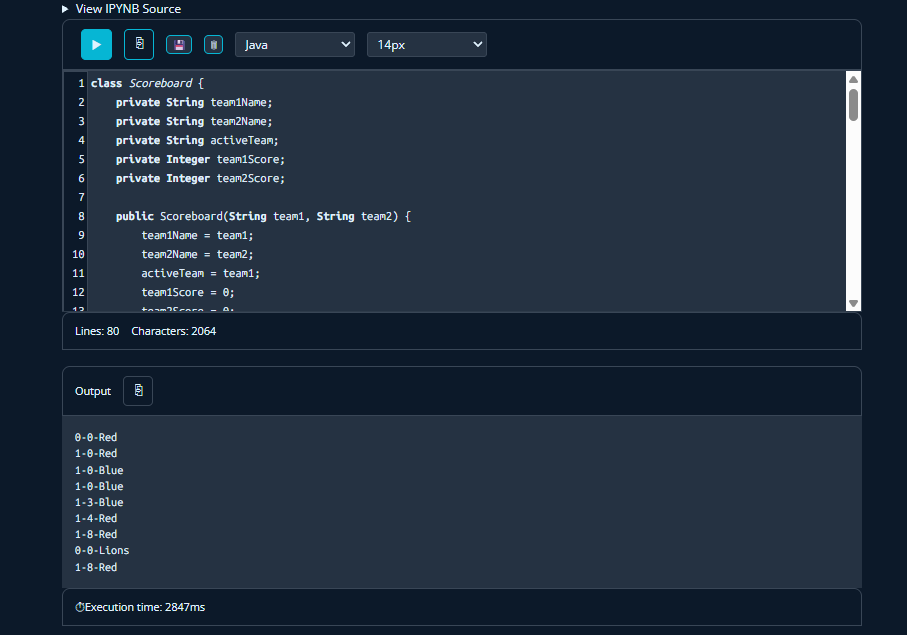Run the code with the play button
The height and width of the screenshot is (635, 907).
pos(96,45)
